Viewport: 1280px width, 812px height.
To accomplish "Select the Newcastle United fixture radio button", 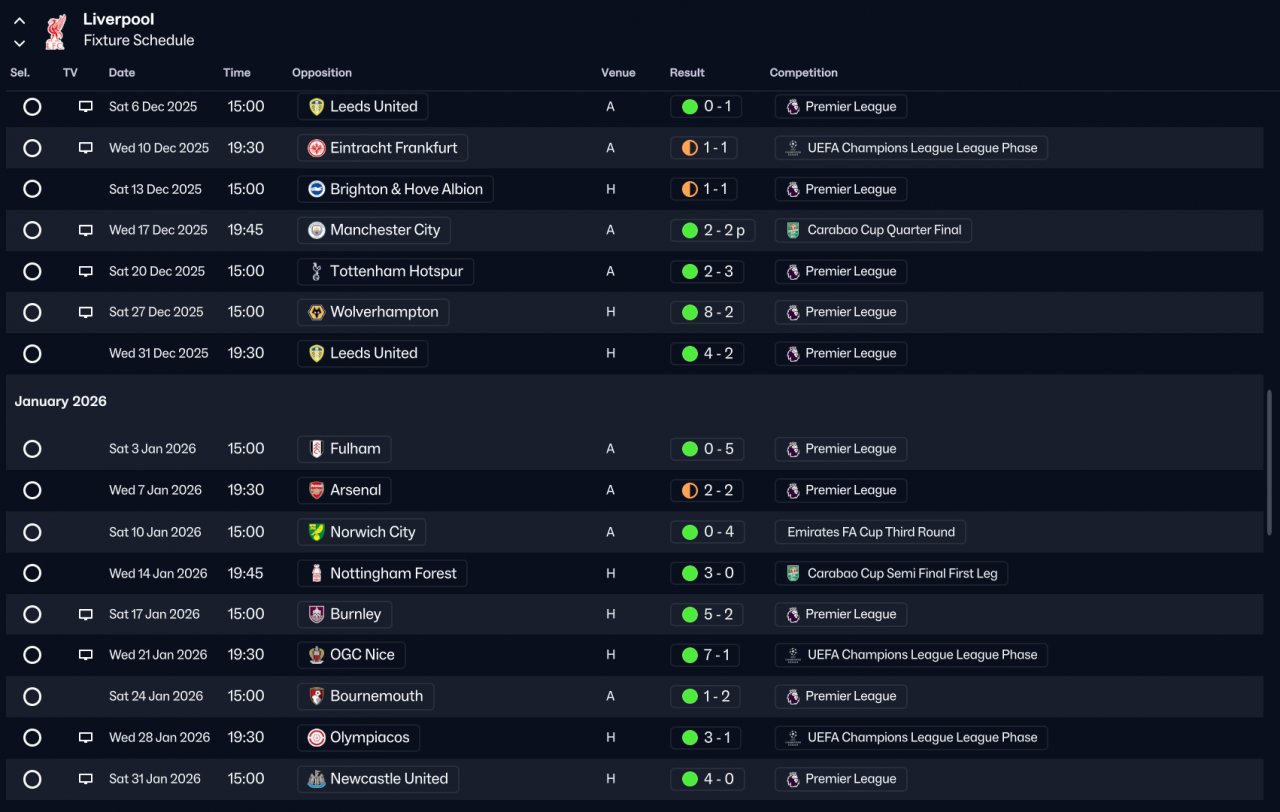I will tap(32, 779).
